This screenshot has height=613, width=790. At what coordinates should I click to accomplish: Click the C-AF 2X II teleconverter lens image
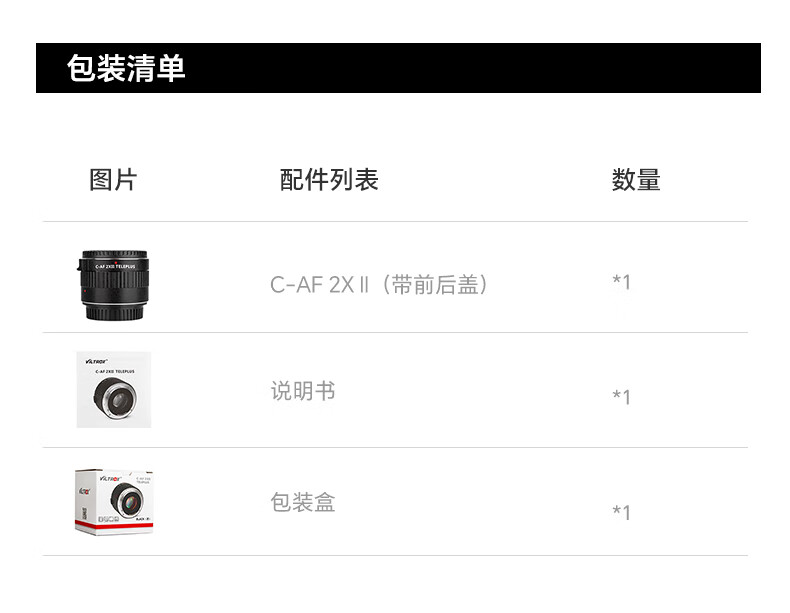tap(114, 285)
